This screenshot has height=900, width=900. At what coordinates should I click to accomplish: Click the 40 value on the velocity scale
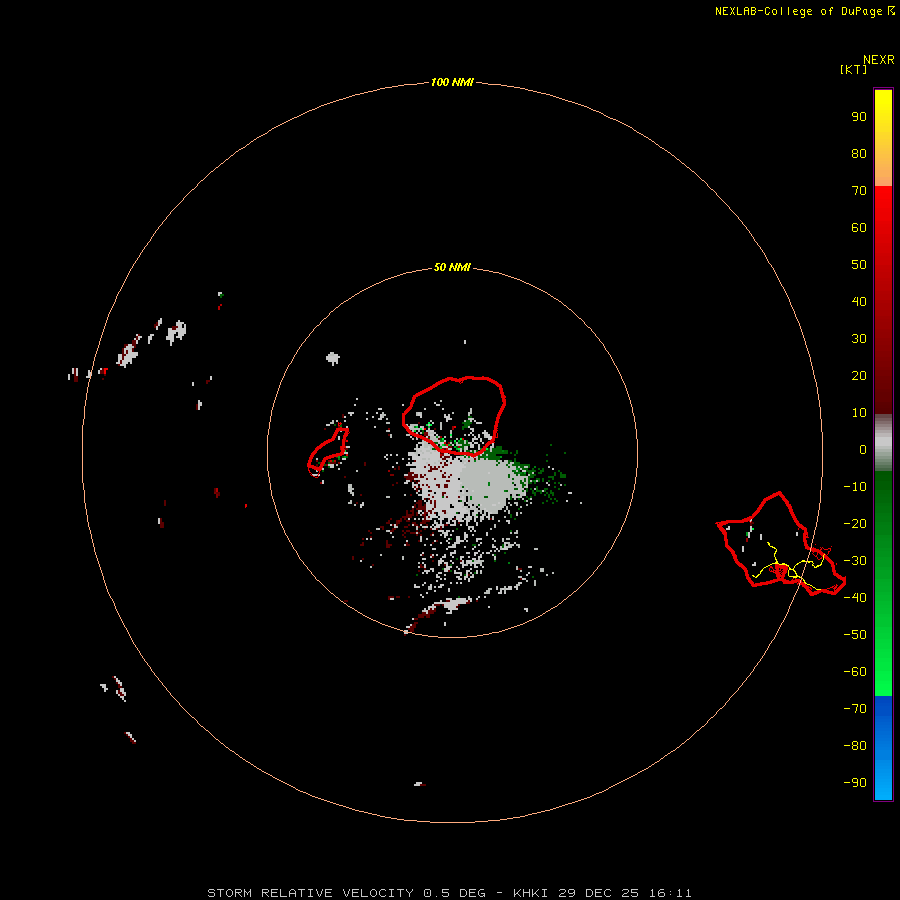pyautogui.click(x=859, y=301)
